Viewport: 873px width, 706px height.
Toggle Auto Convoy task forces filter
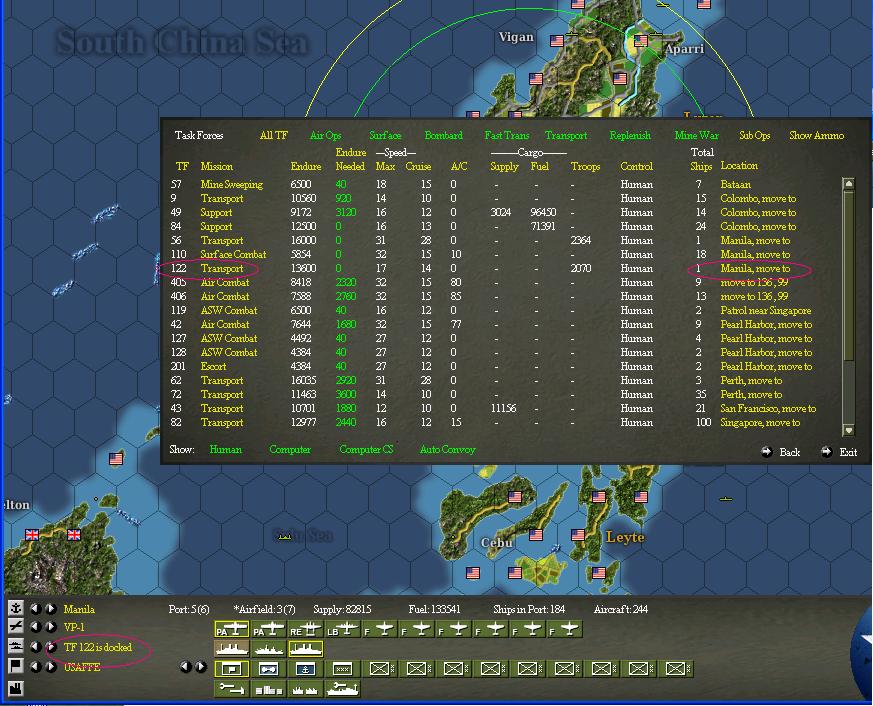[x=448, y=449]
